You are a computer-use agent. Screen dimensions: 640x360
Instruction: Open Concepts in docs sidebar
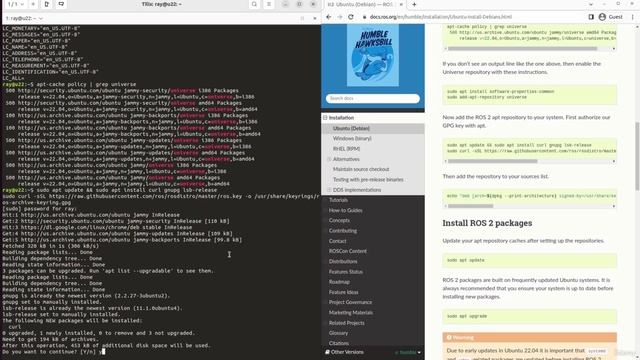point(339,220)
